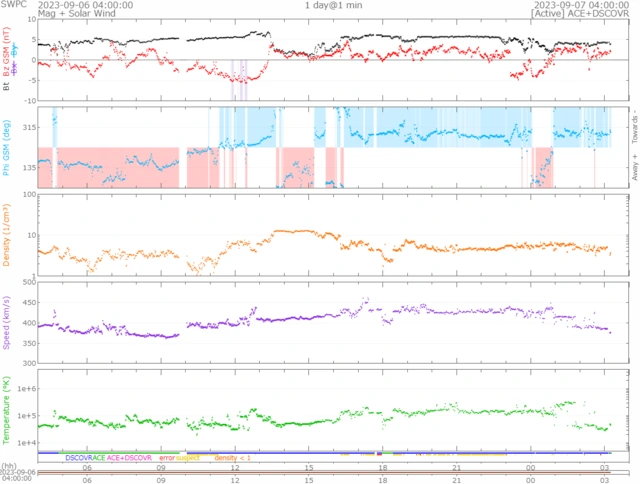Click the blue DSCOVR legend entry
Screen dimensions: 640x484
(x=79, y=458)
